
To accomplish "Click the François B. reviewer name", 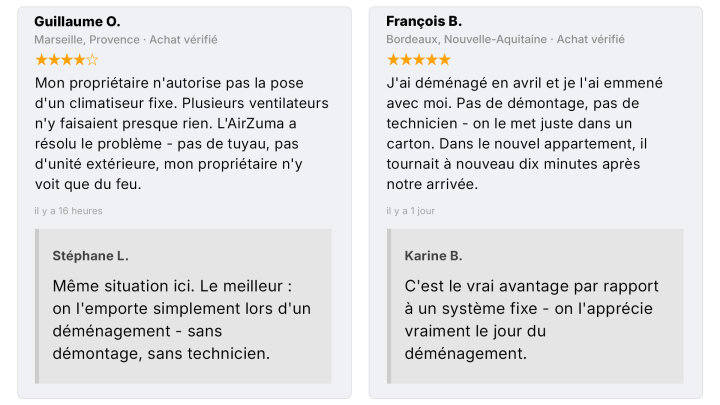I will tap(424, 21).
